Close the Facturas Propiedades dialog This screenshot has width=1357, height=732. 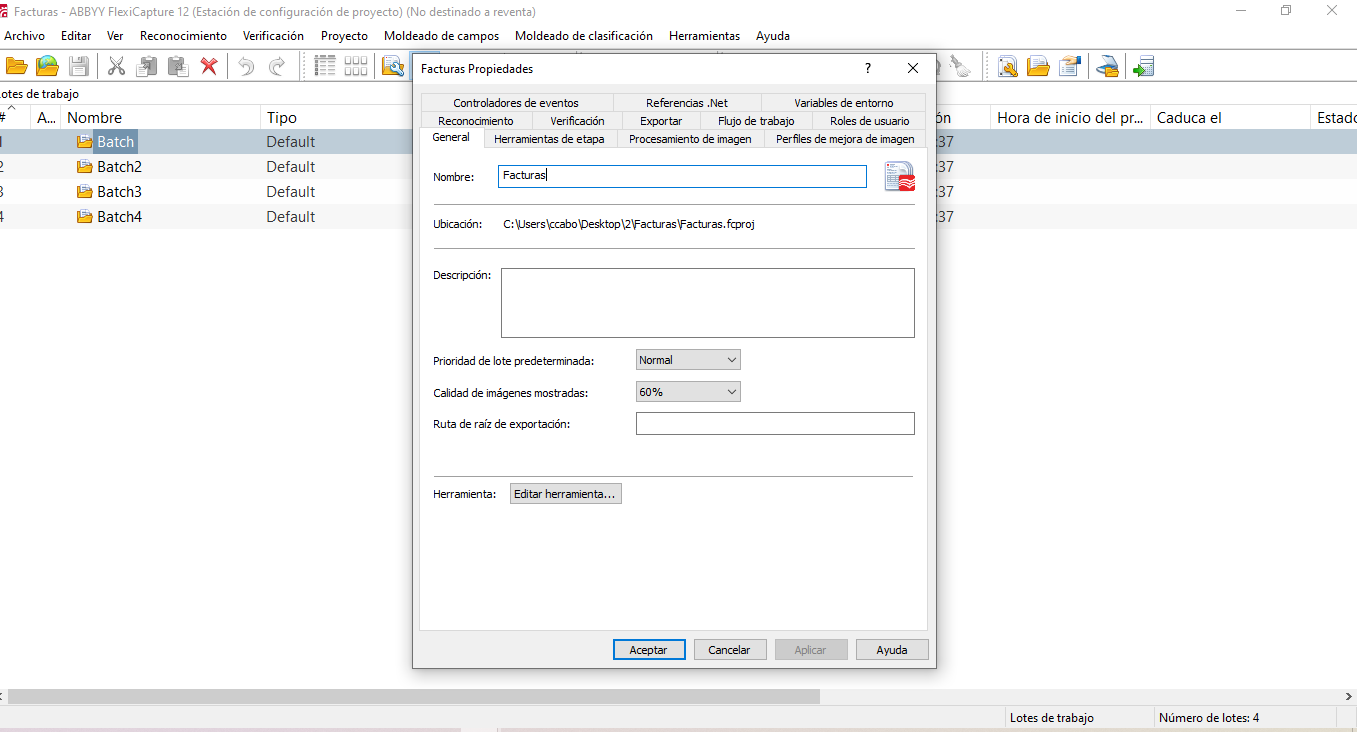click(912, 69)
